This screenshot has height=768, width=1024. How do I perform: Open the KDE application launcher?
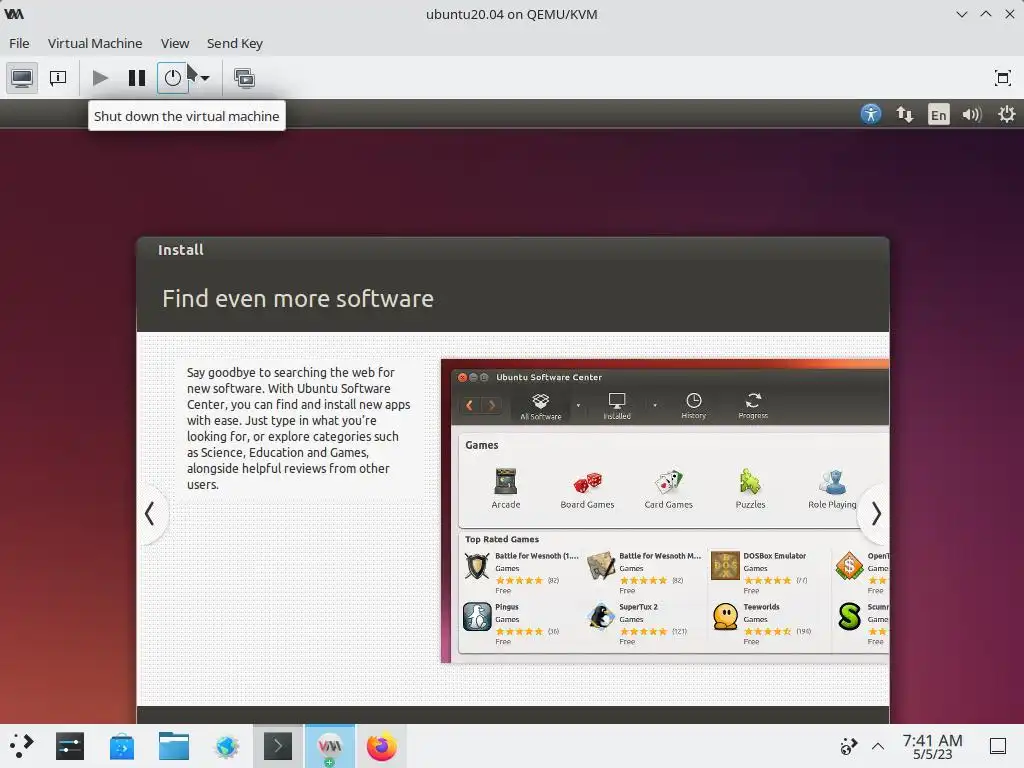(20, 746)
